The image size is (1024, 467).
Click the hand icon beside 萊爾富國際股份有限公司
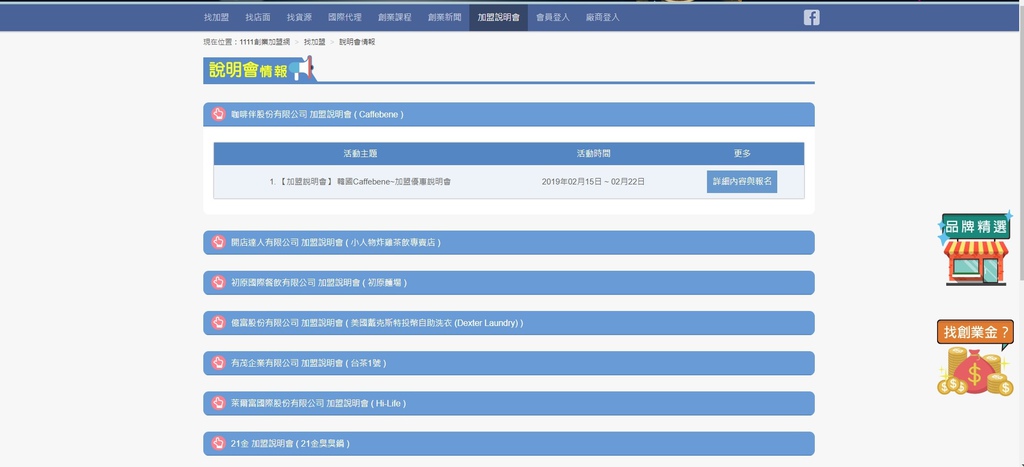coord(218,404)
